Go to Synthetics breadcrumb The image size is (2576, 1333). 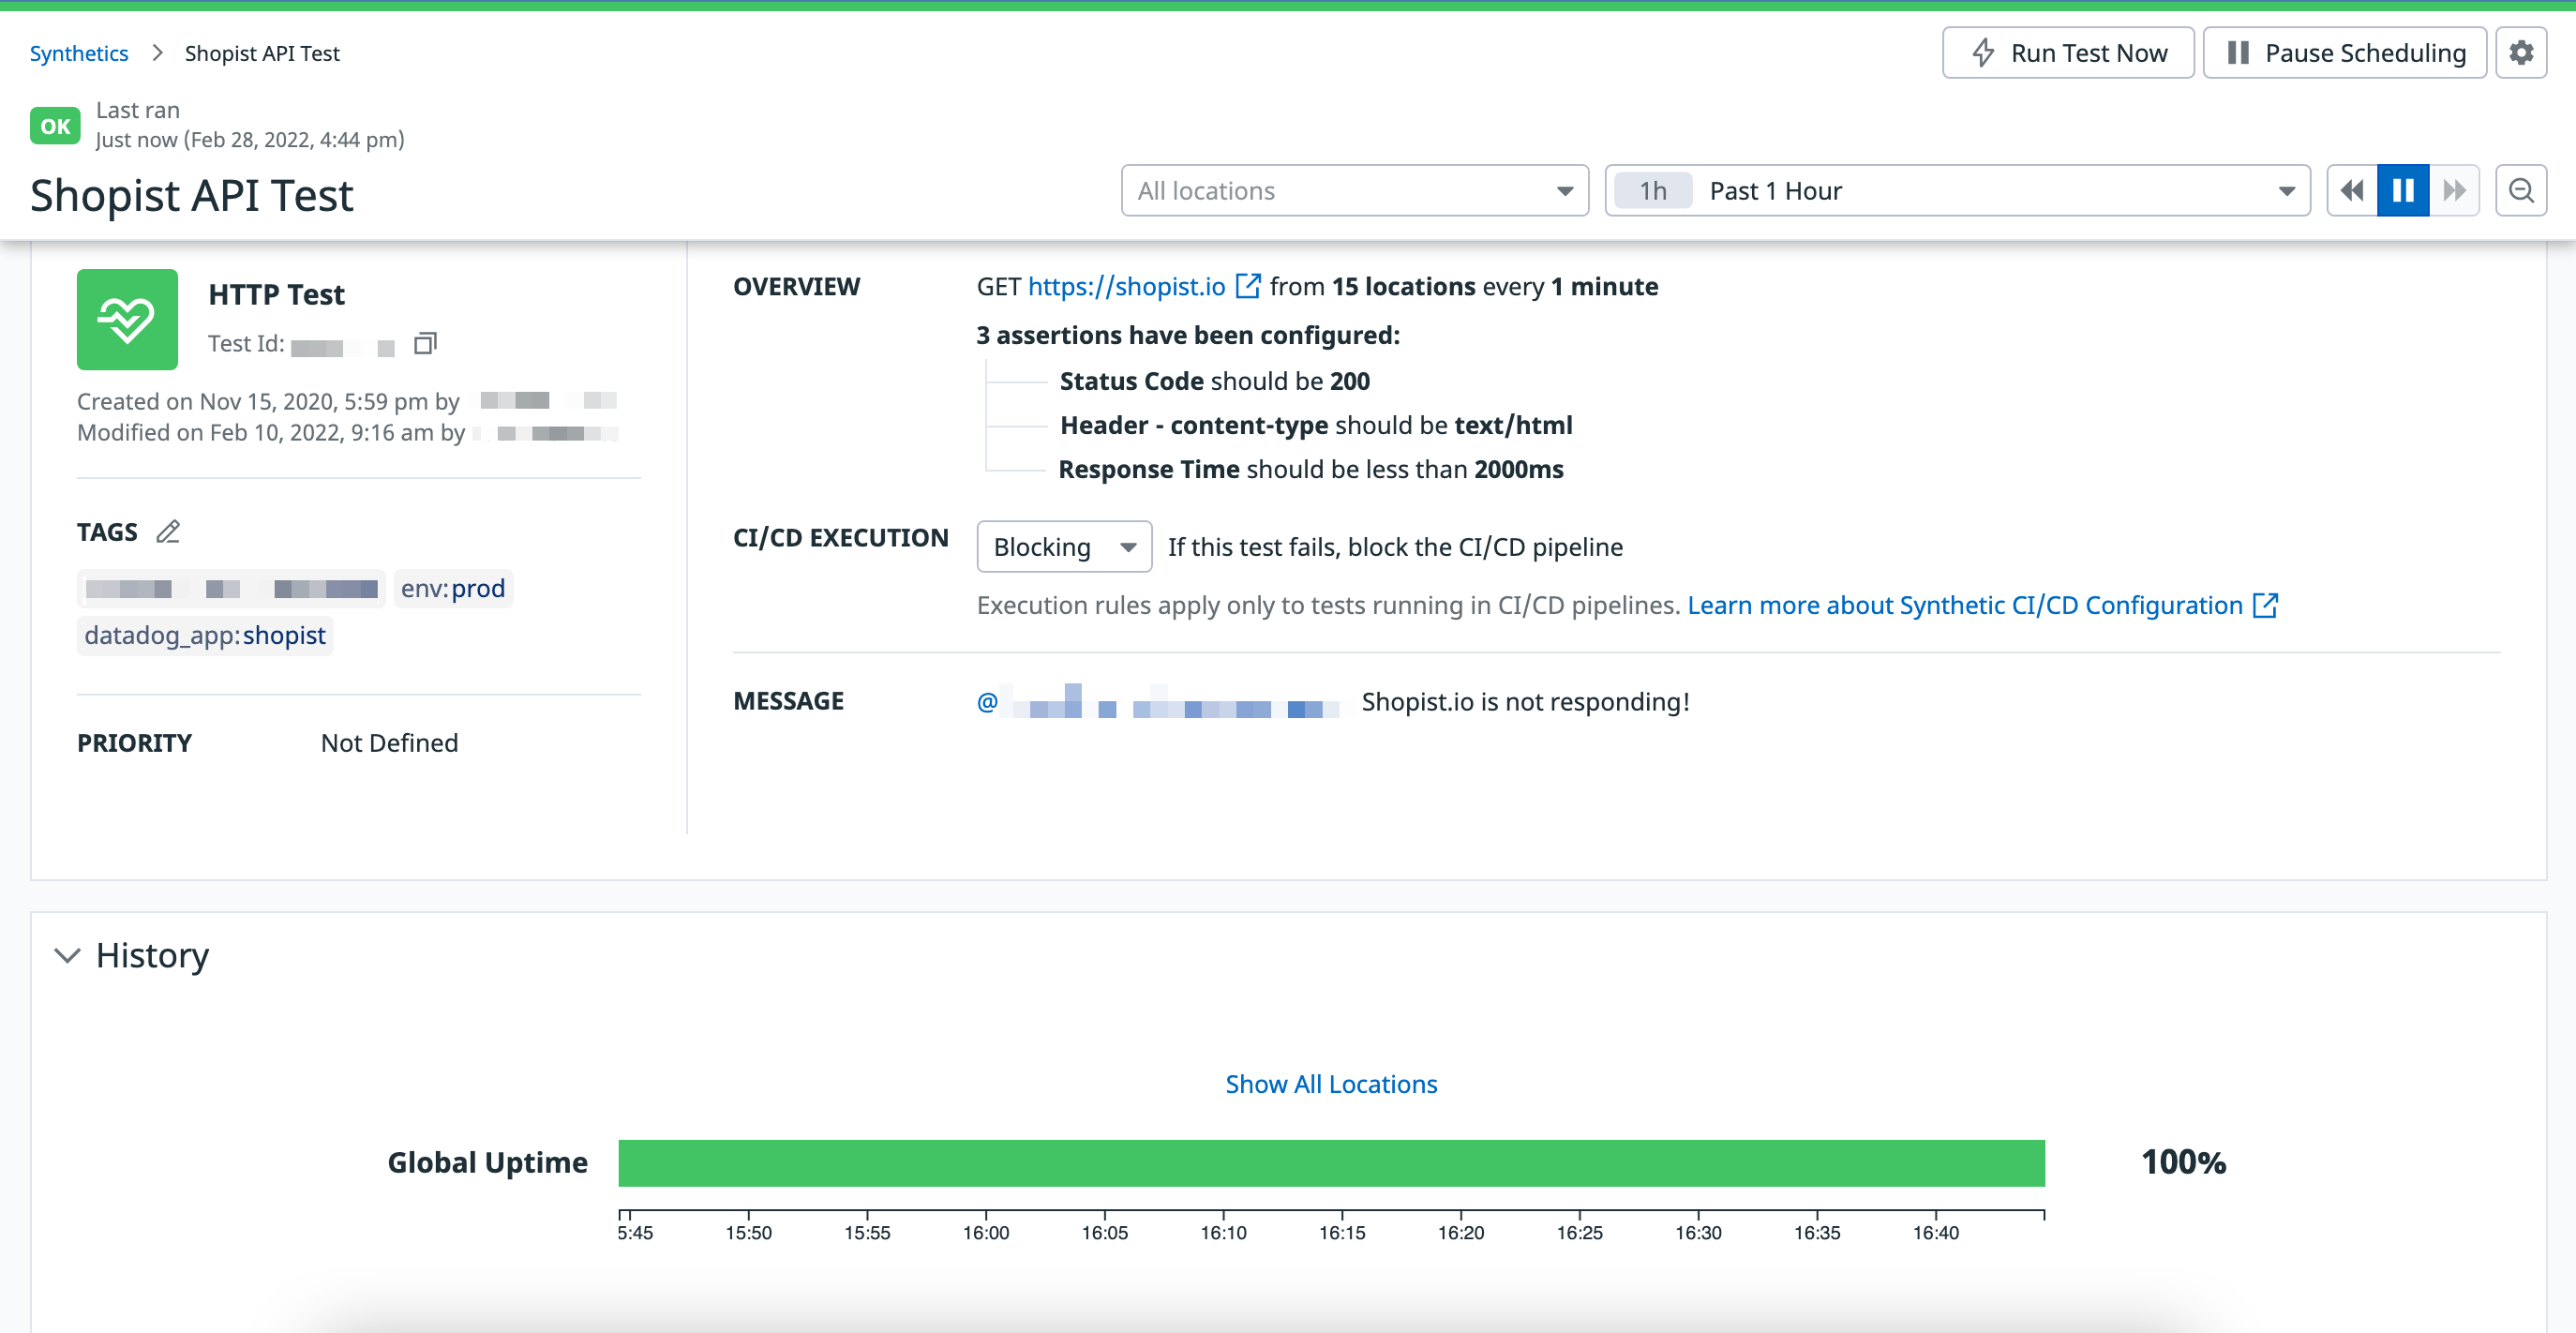pos(79,53)
